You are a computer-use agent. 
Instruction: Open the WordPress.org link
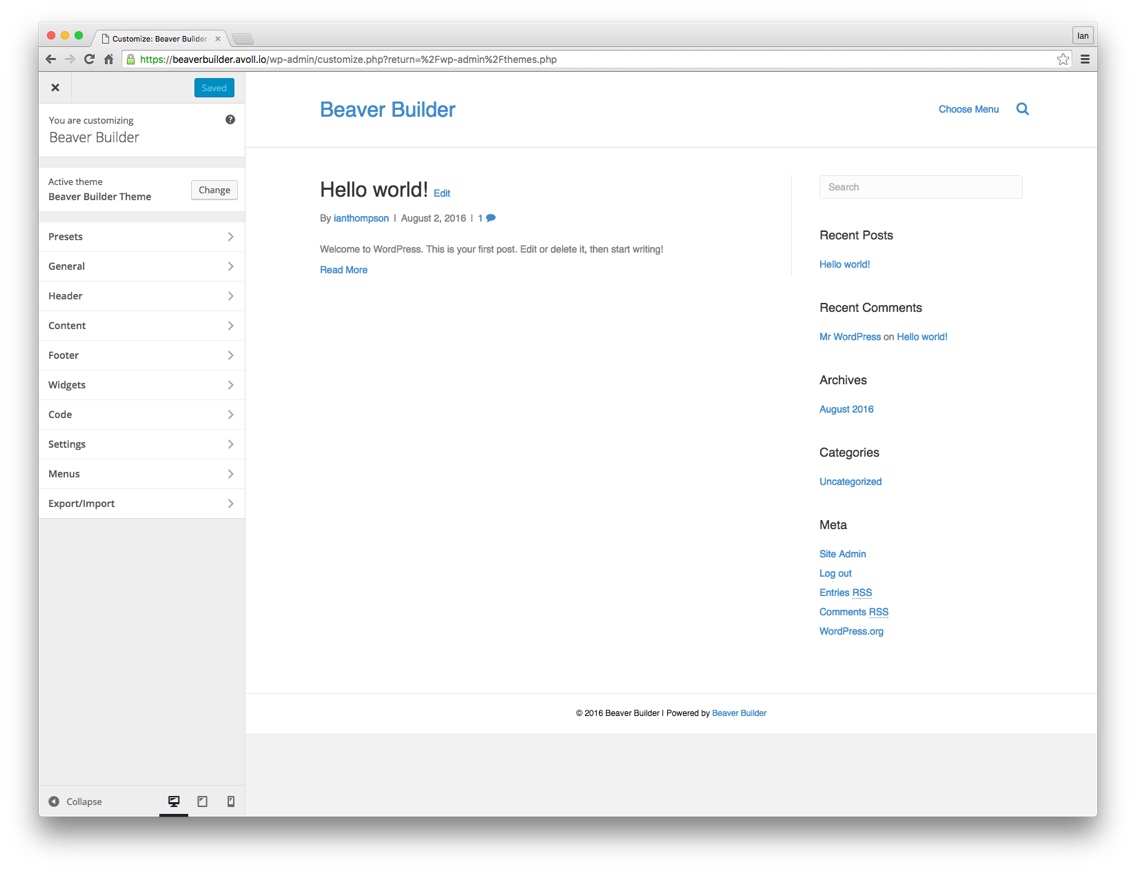click(x=851, y=632)
